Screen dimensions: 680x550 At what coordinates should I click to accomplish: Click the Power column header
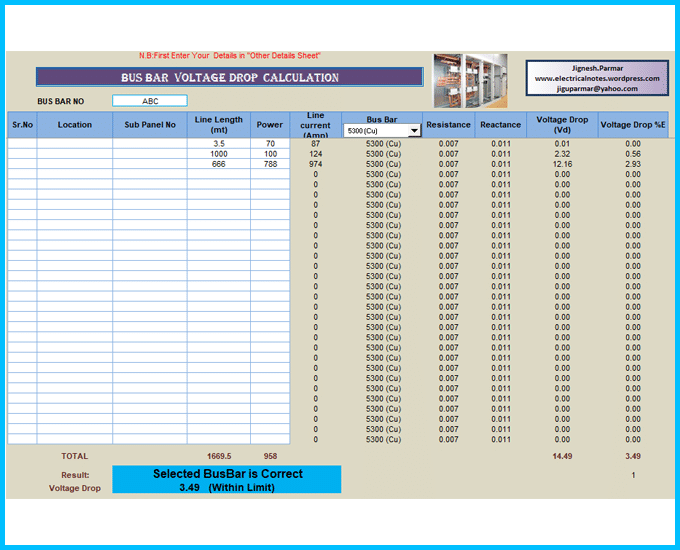pos(270,125)
